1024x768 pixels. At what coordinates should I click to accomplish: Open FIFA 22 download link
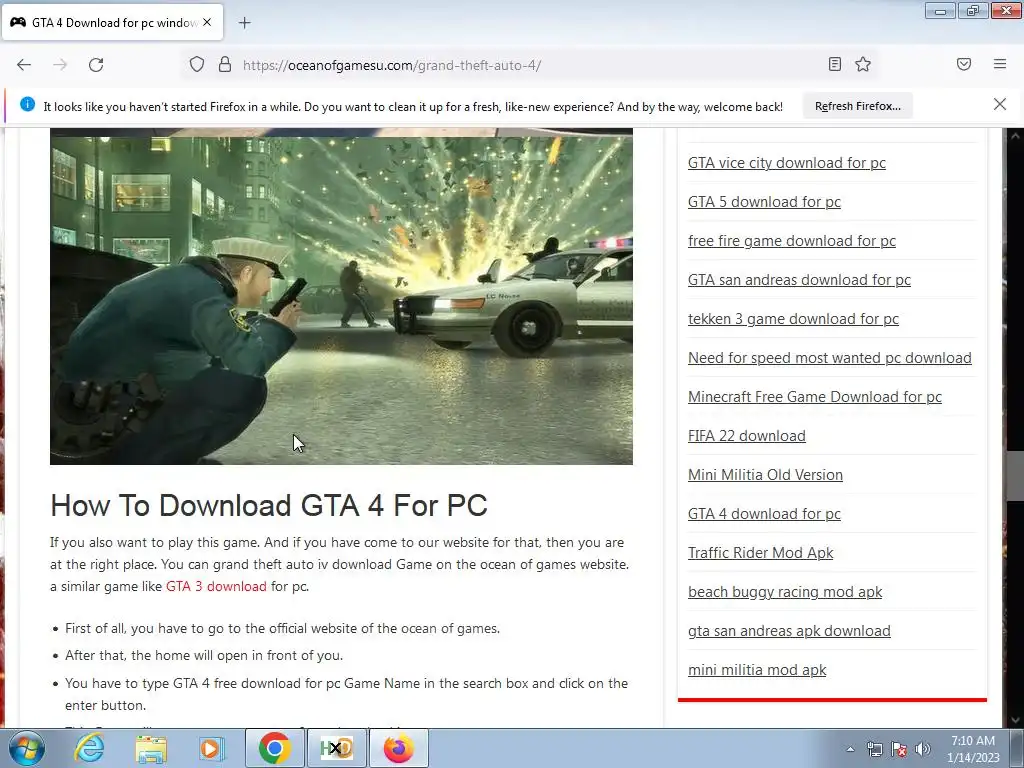746,436
